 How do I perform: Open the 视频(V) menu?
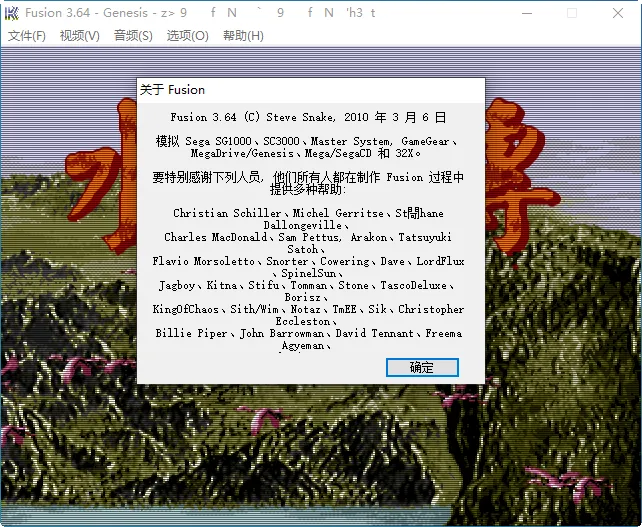[x=80, y=36]
